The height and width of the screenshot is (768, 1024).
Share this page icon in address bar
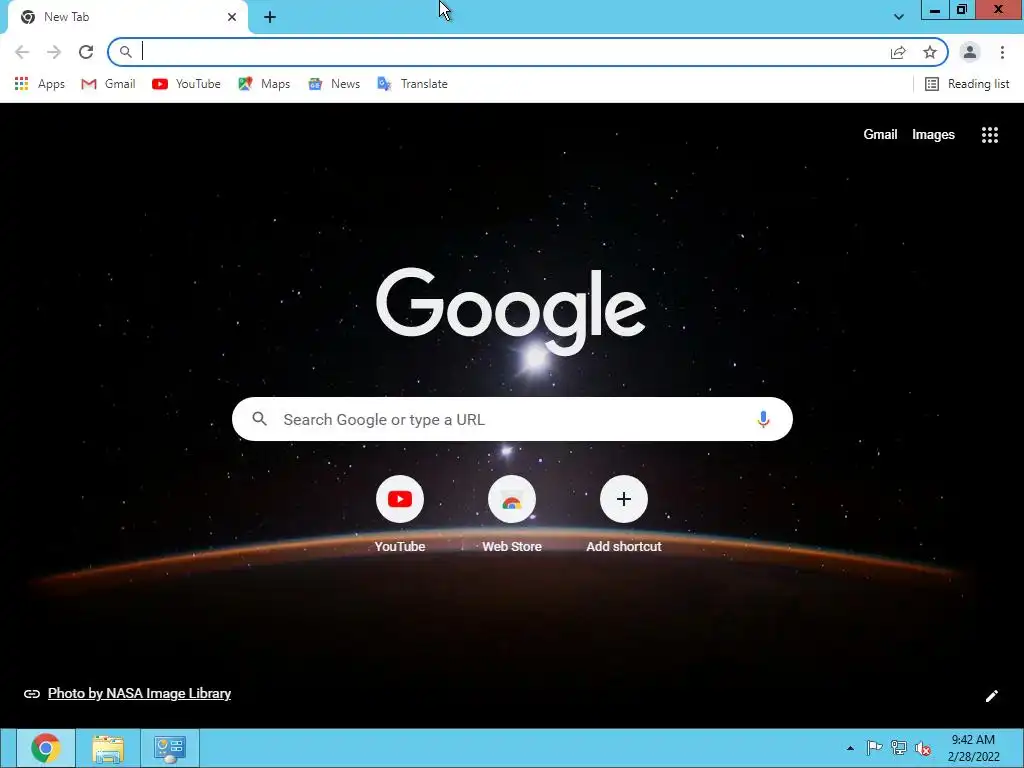[898, 52]
